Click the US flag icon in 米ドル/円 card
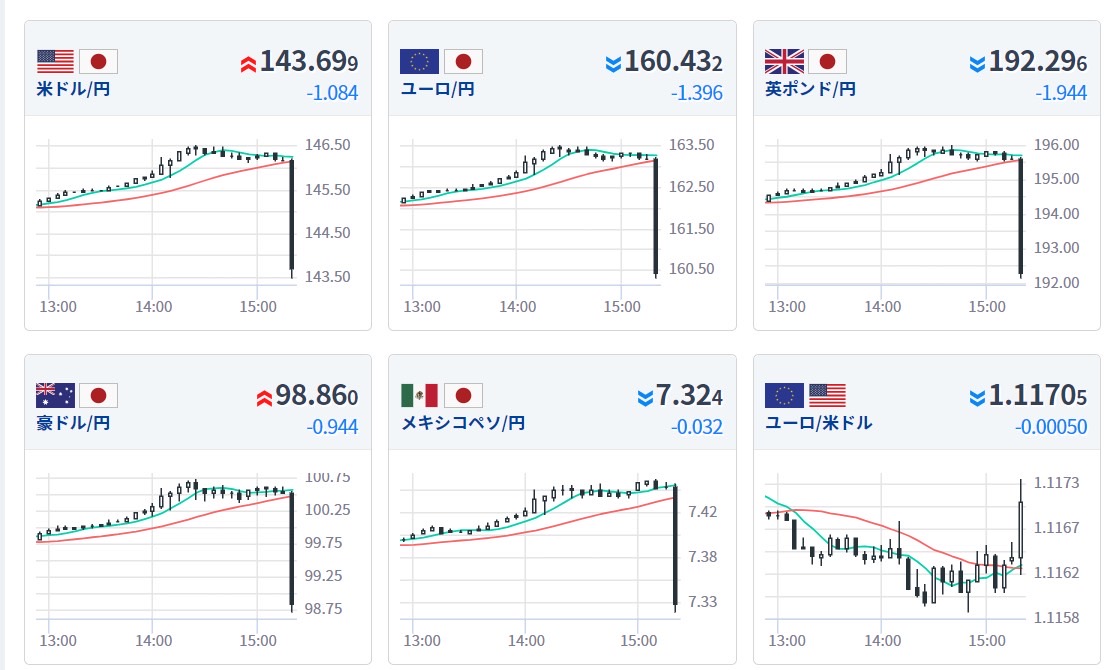 tap(55, 62)
